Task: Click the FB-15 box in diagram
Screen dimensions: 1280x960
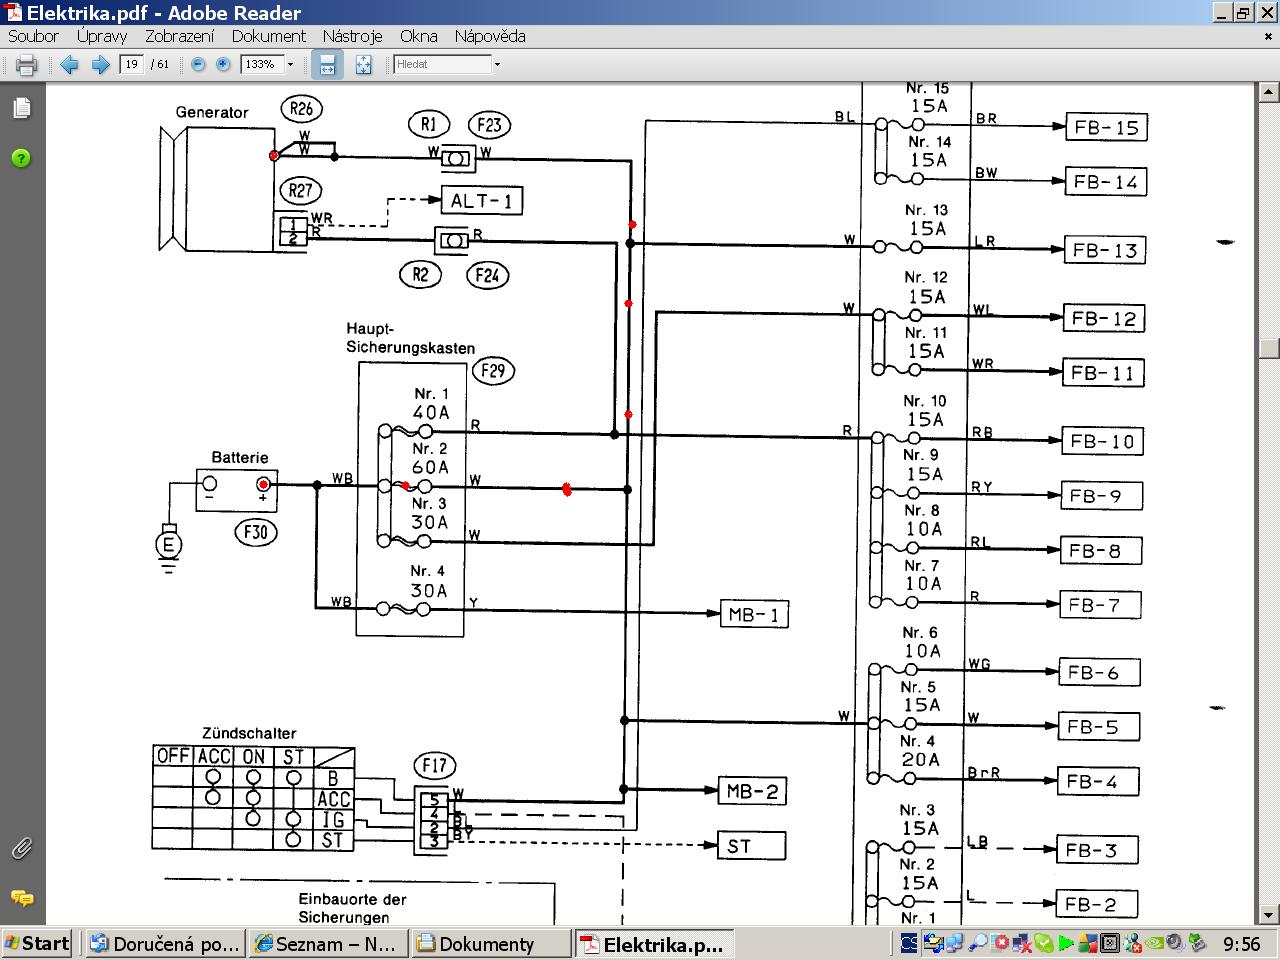Action: coord(1105,128)
